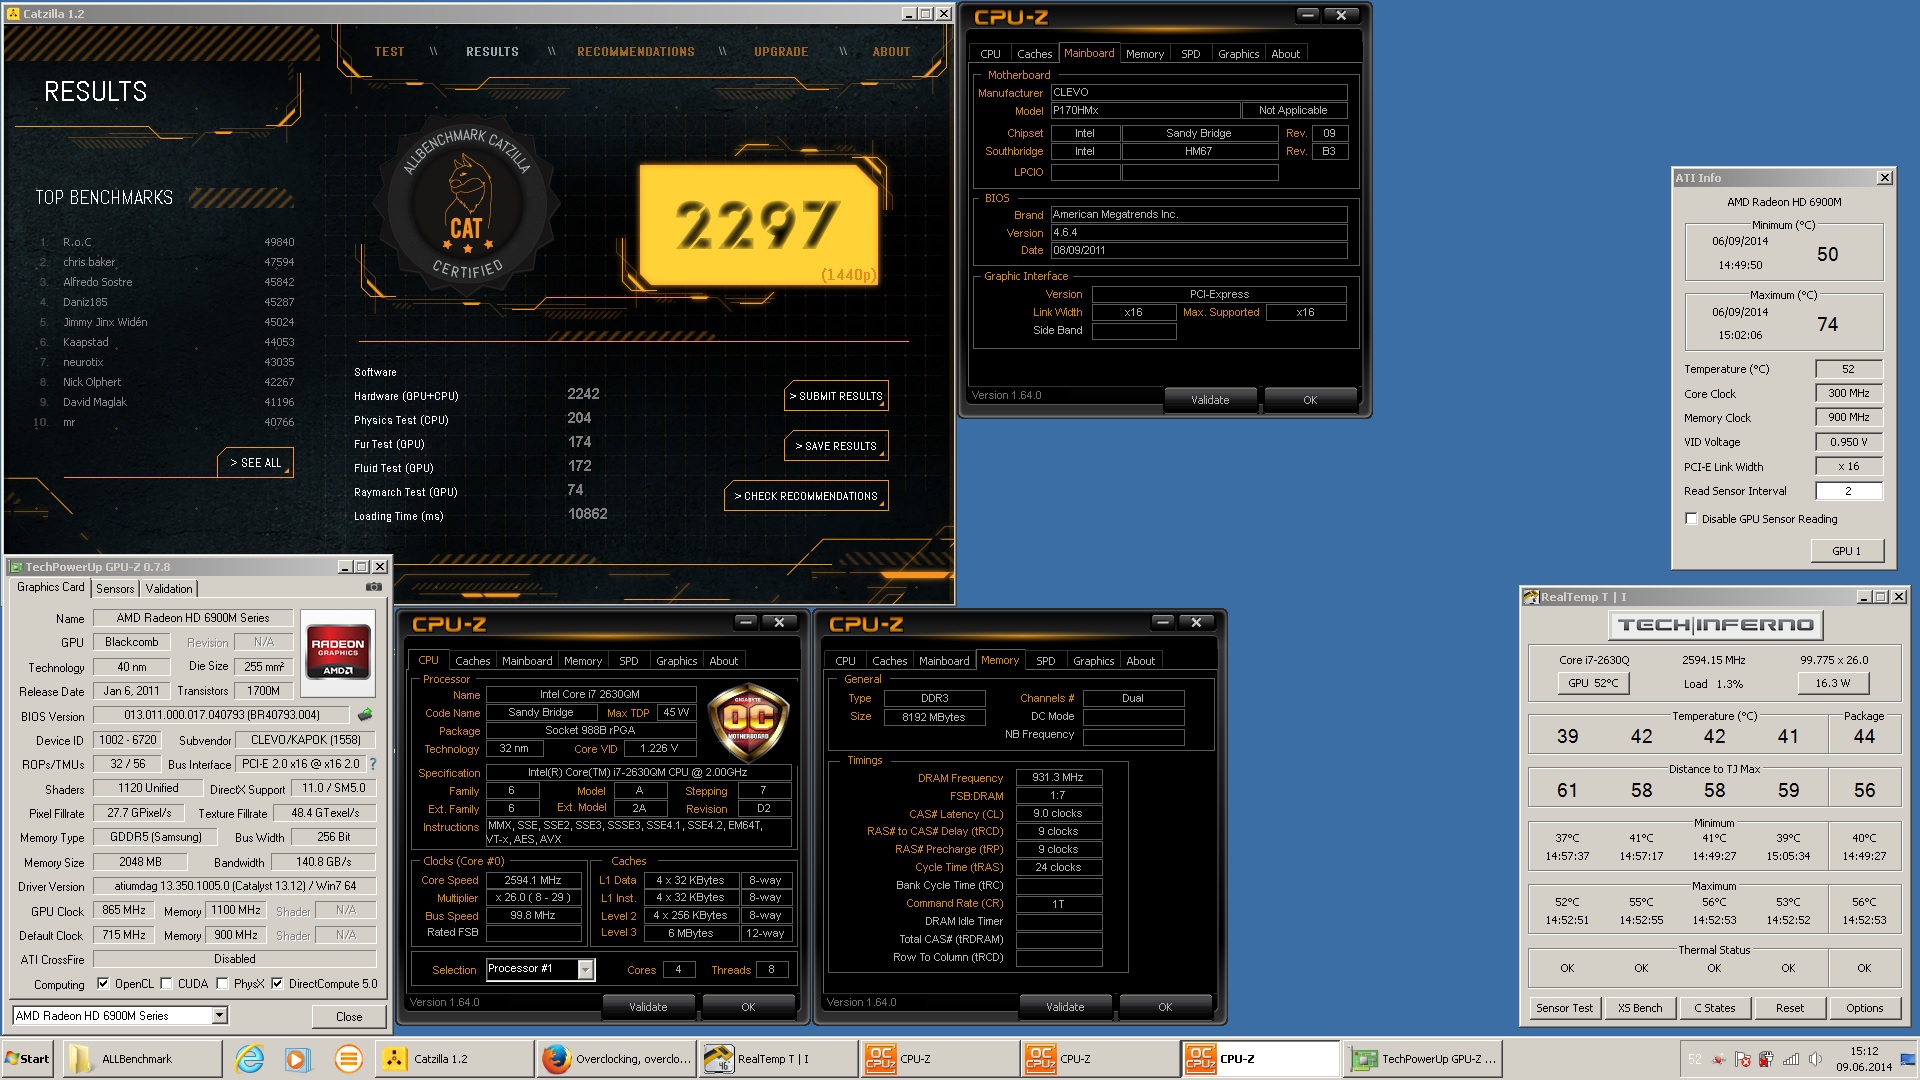Click temperature 52 tray icon

pyautogui.click(x=1694, y=1059)
